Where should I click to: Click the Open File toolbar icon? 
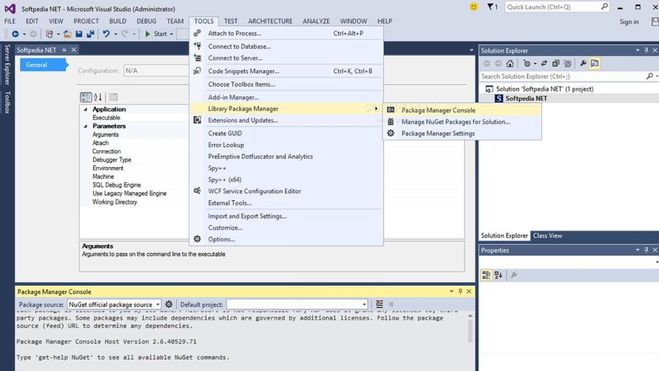pos(67,34)
